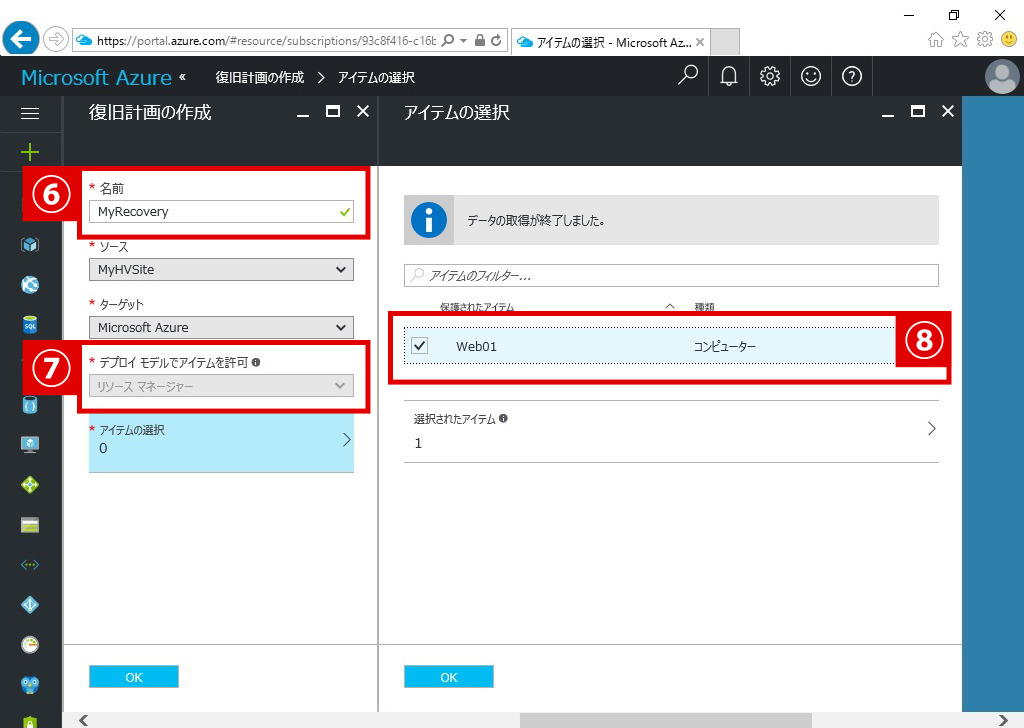Click OK in the 復旧計画の作成 blade

point(134,677)
